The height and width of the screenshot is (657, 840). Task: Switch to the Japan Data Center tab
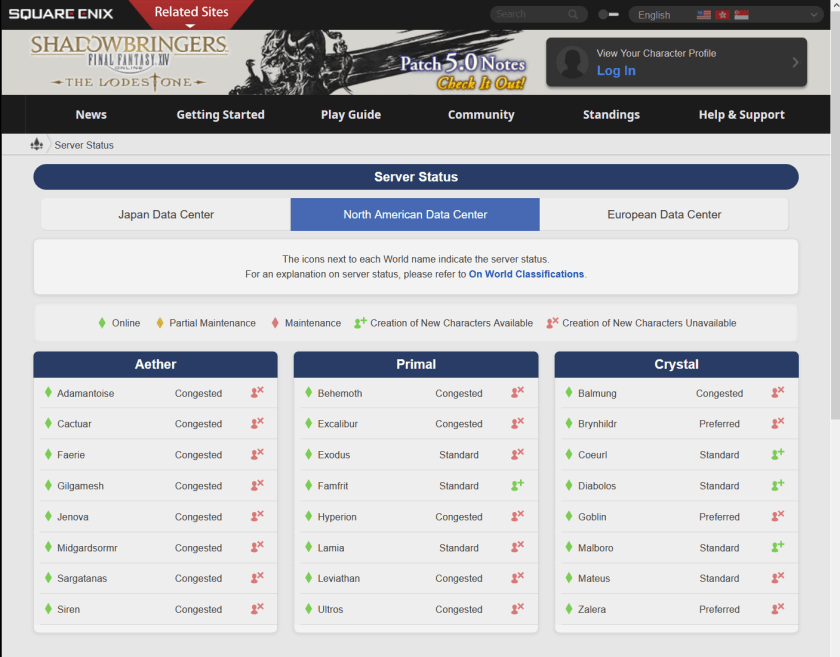[166, 214]
